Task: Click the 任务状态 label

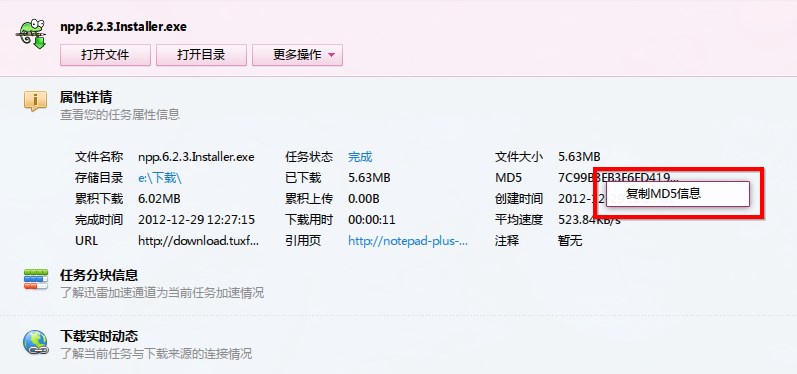Action: coord(309,157)
